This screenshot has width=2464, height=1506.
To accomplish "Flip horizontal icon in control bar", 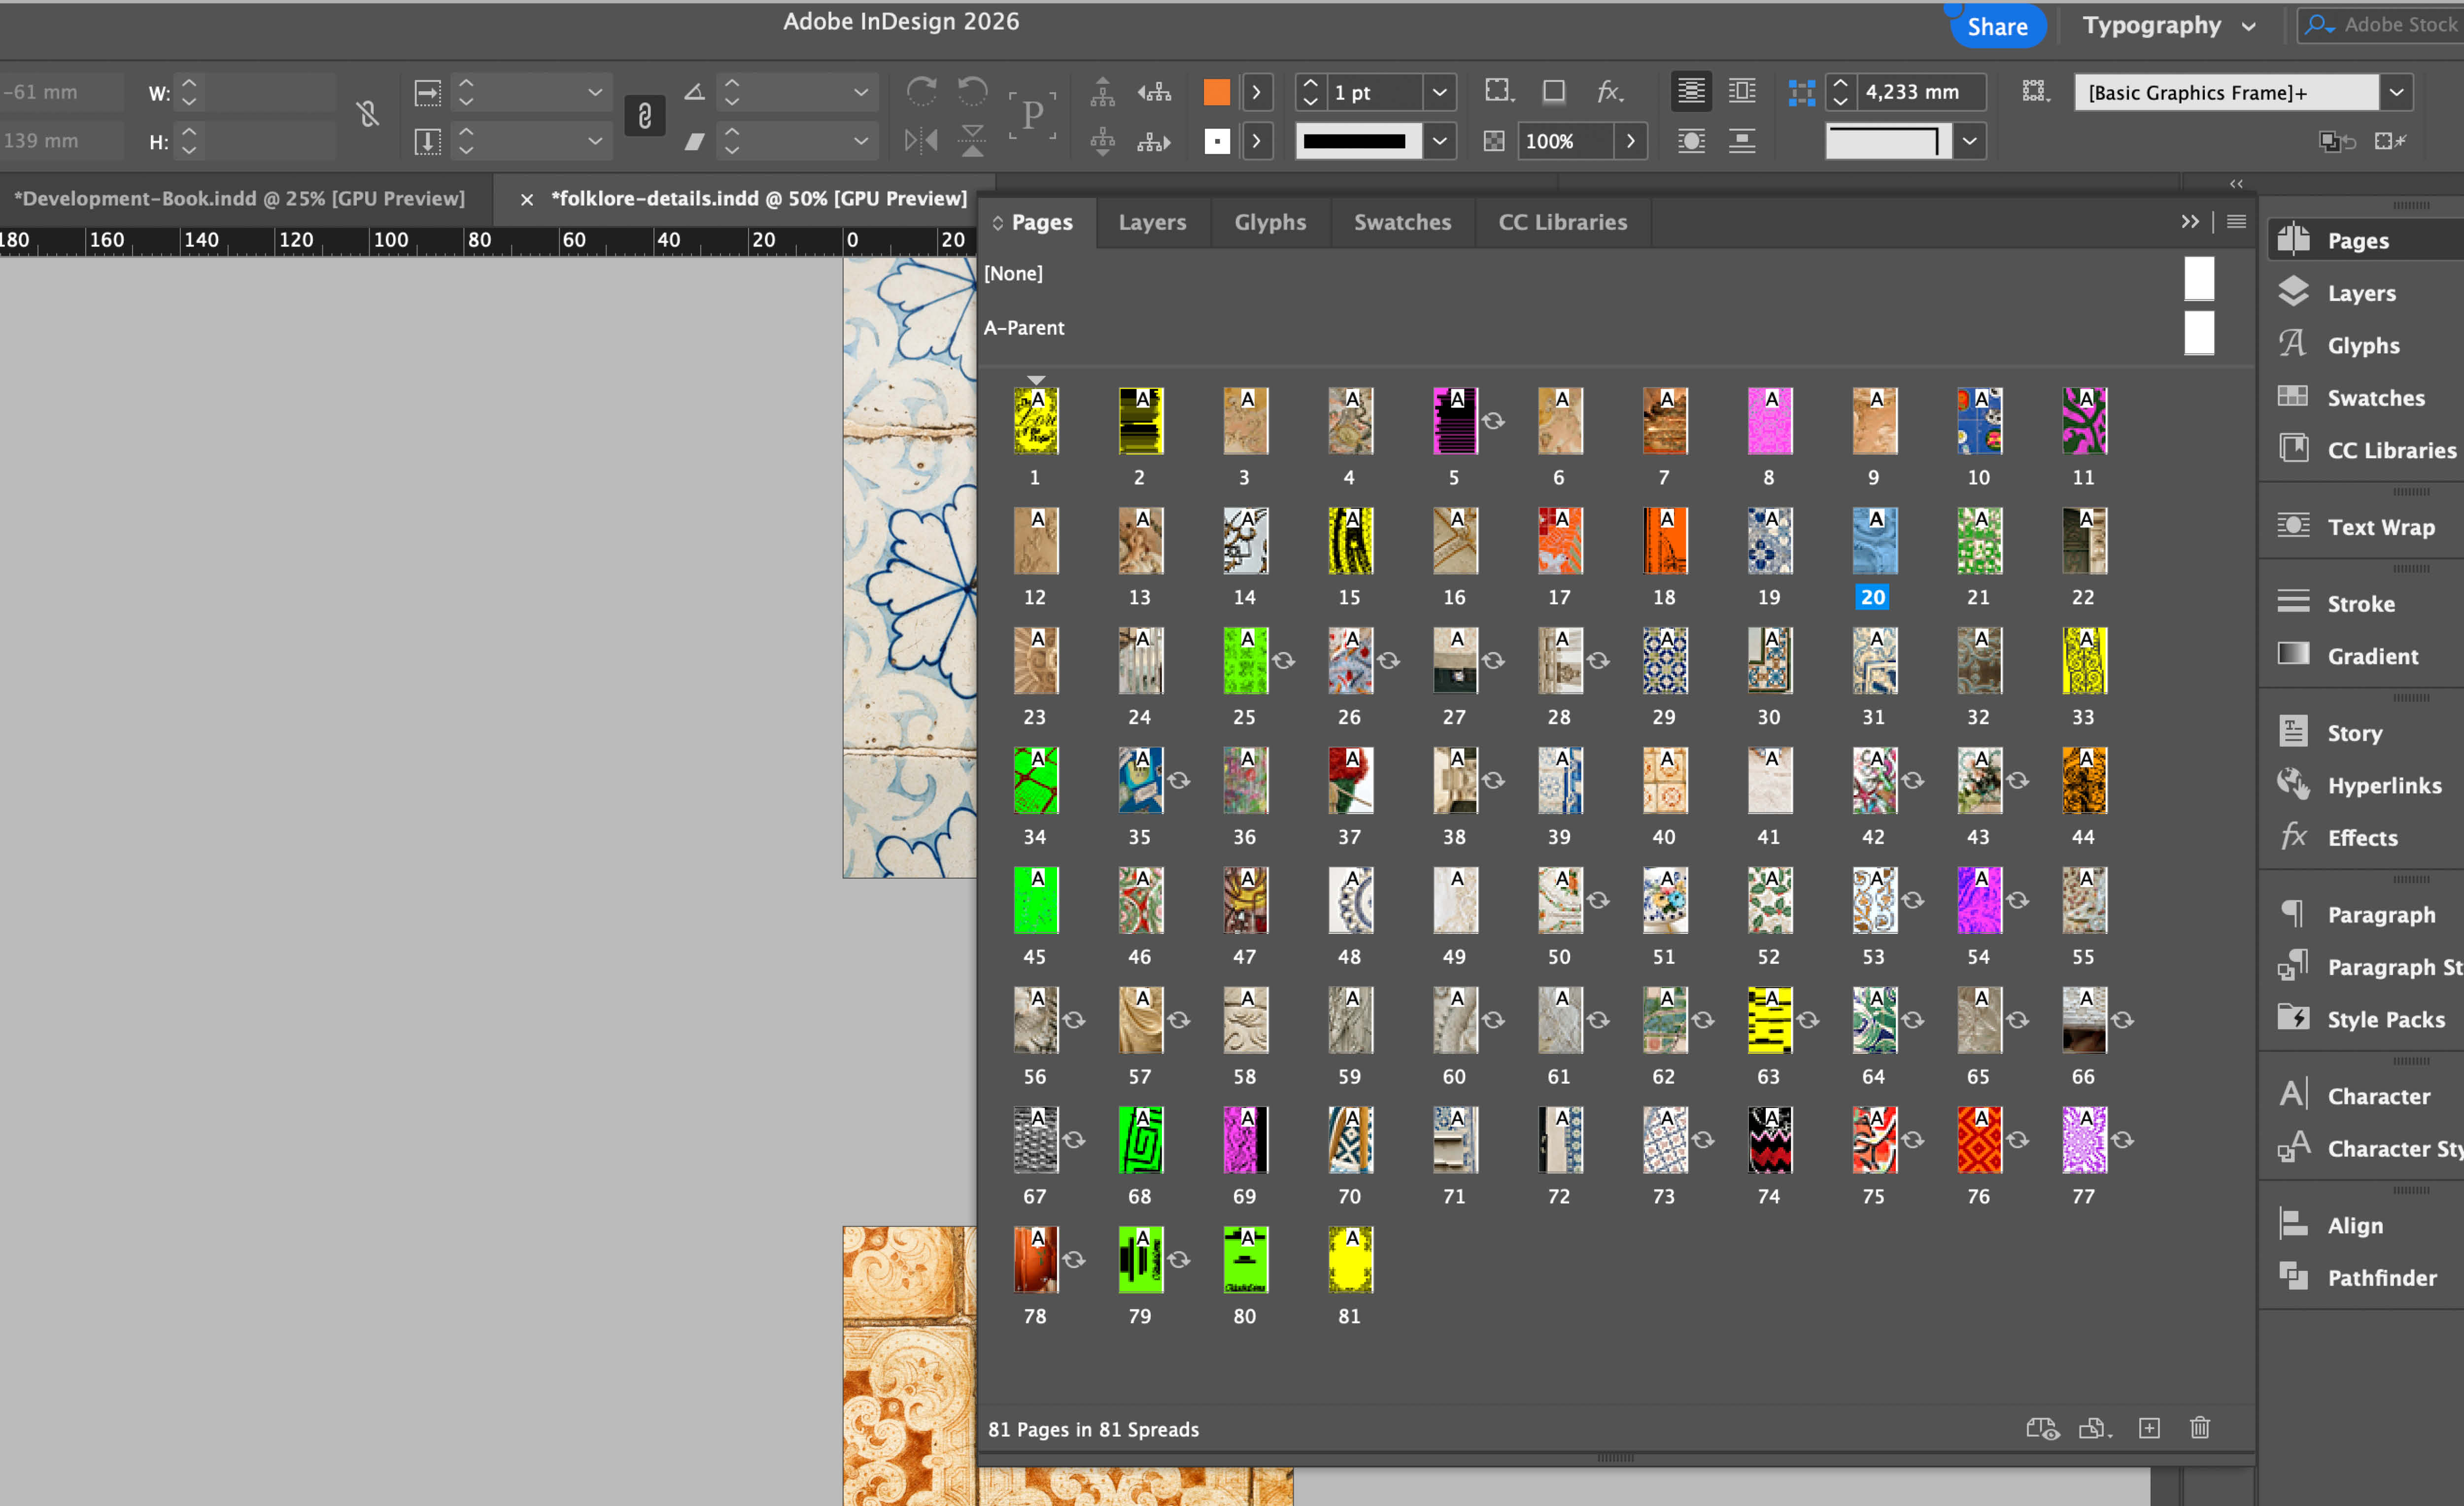I will click(921, 141).
